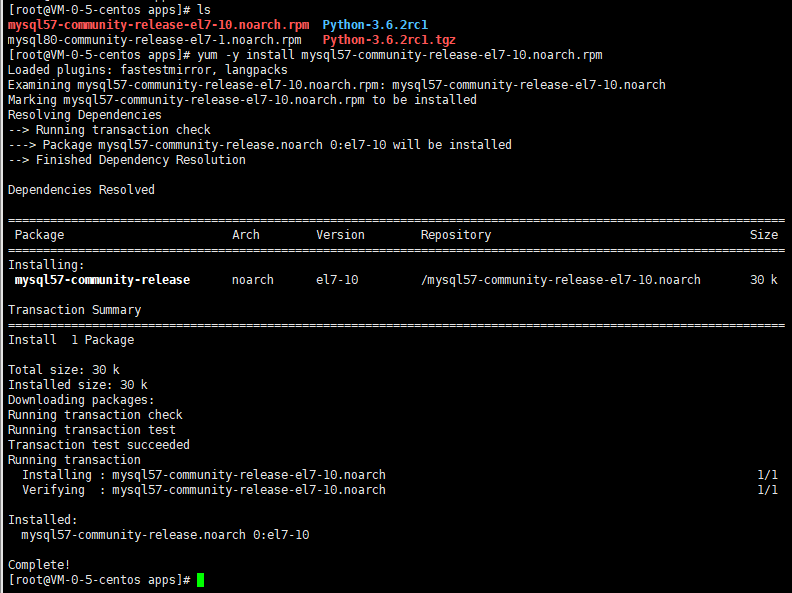Screen dimensions: 792x593
Task: Click 'el7-10' version cell in table
Action: point(337,280)
